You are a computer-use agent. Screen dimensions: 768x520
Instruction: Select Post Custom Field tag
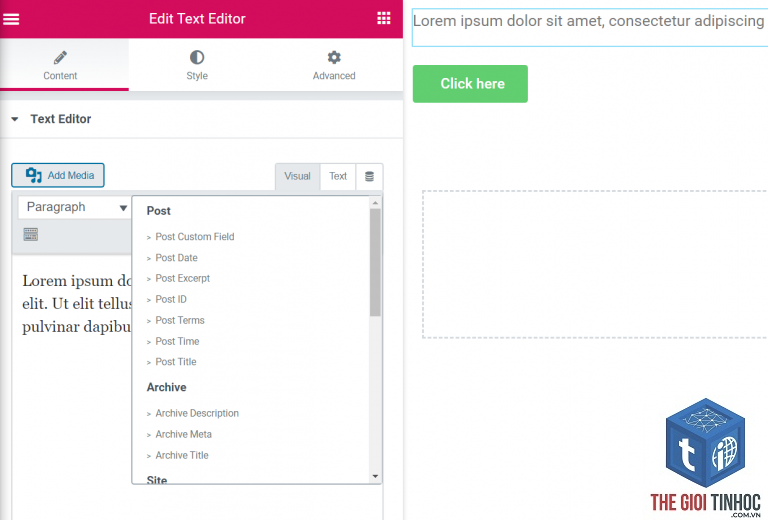click(x=195, y=237)
